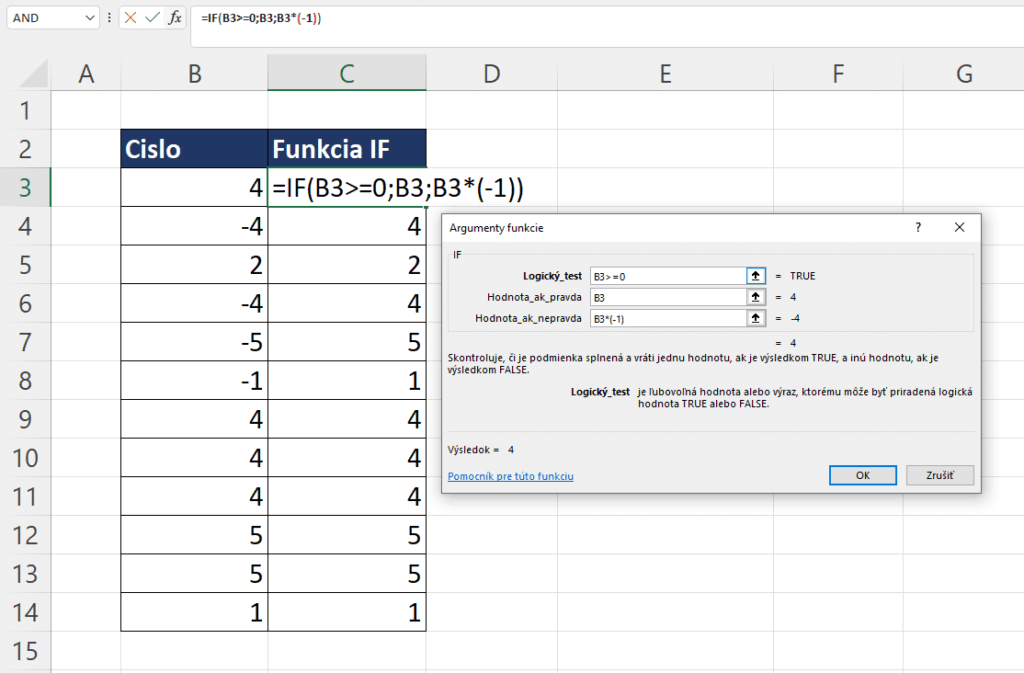This screenshot has height=673, width=1024.
Task: Click range selector icon beside Hodnota_ak_pravda
Action: pos(756,297)
